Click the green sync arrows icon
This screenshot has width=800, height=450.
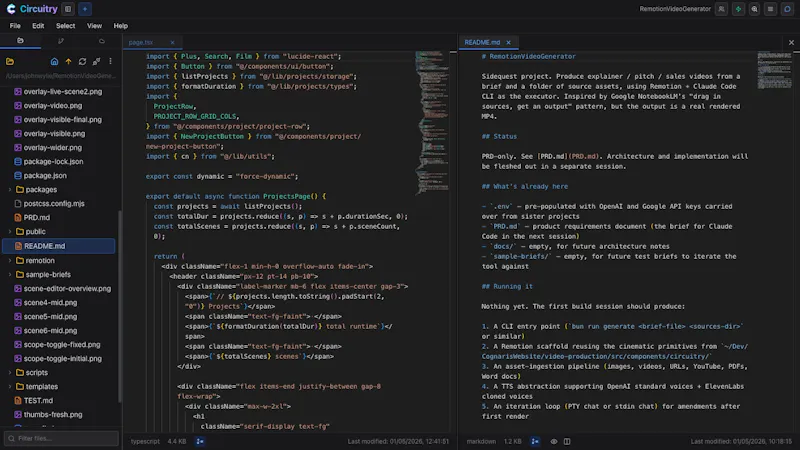pos(738,9)
